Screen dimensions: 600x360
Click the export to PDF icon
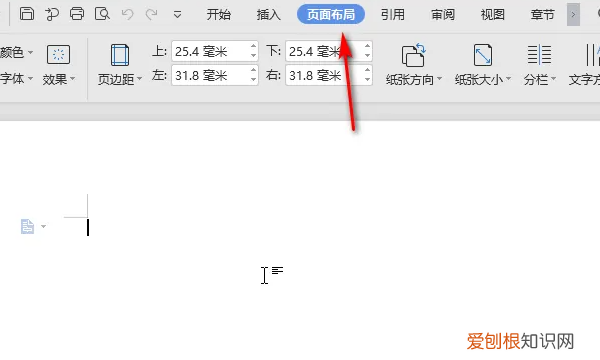pyautogui.click(x=52, y=14)
